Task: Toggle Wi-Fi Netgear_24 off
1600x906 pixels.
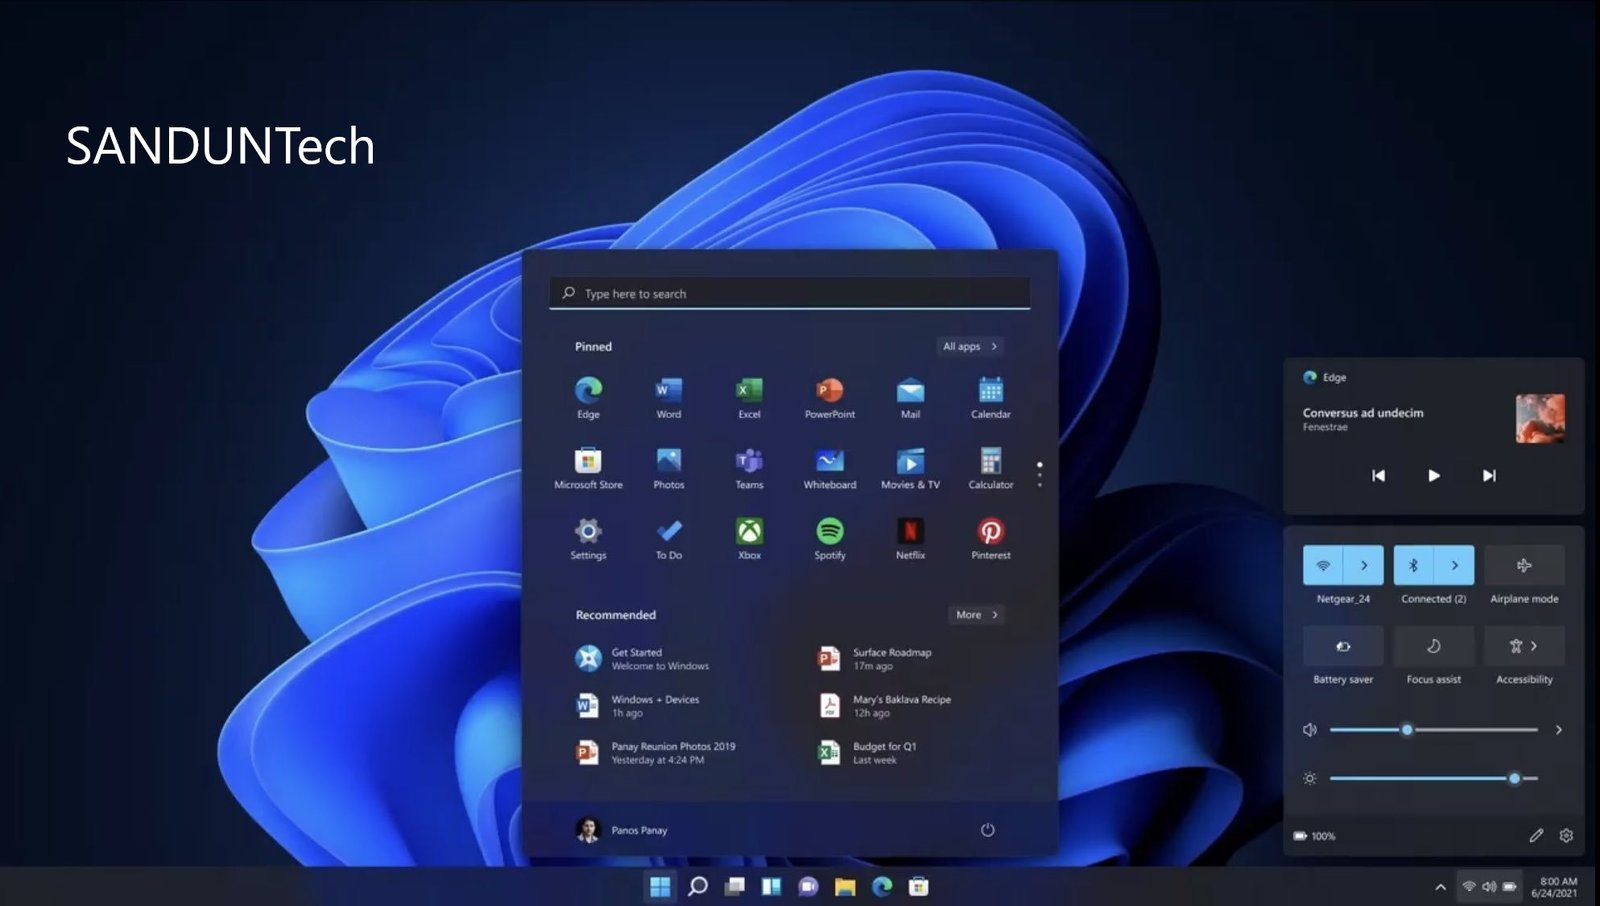Action: pos(1323,565)
